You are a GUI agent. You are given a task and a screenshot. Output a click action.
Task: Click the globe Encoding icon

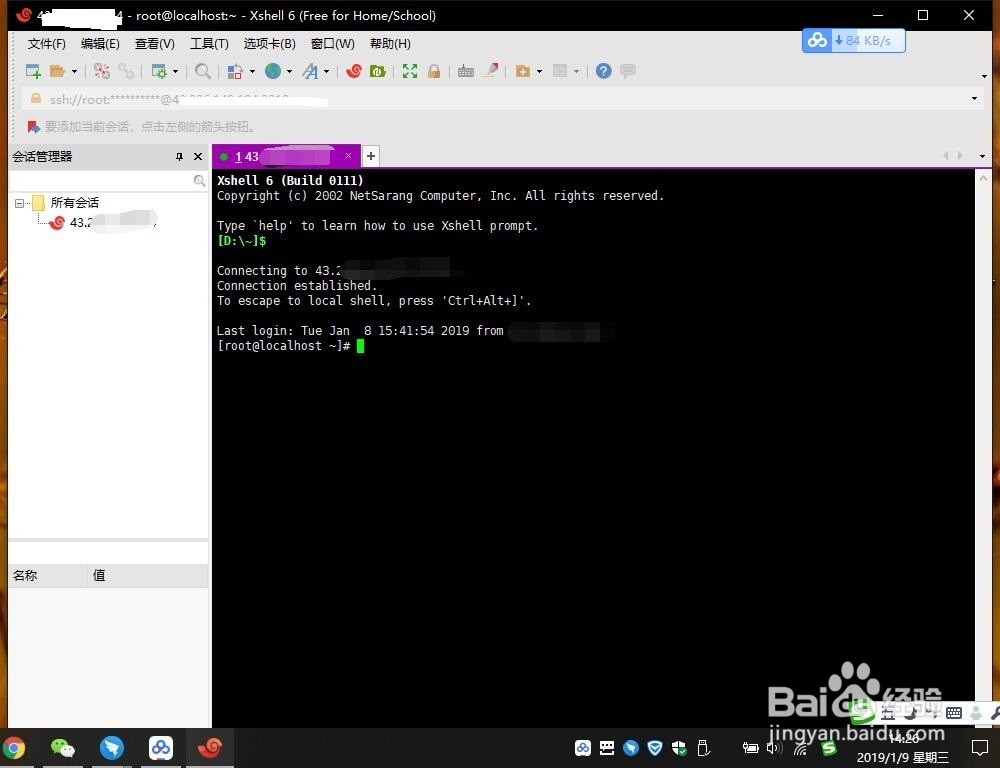click(273, 71)
